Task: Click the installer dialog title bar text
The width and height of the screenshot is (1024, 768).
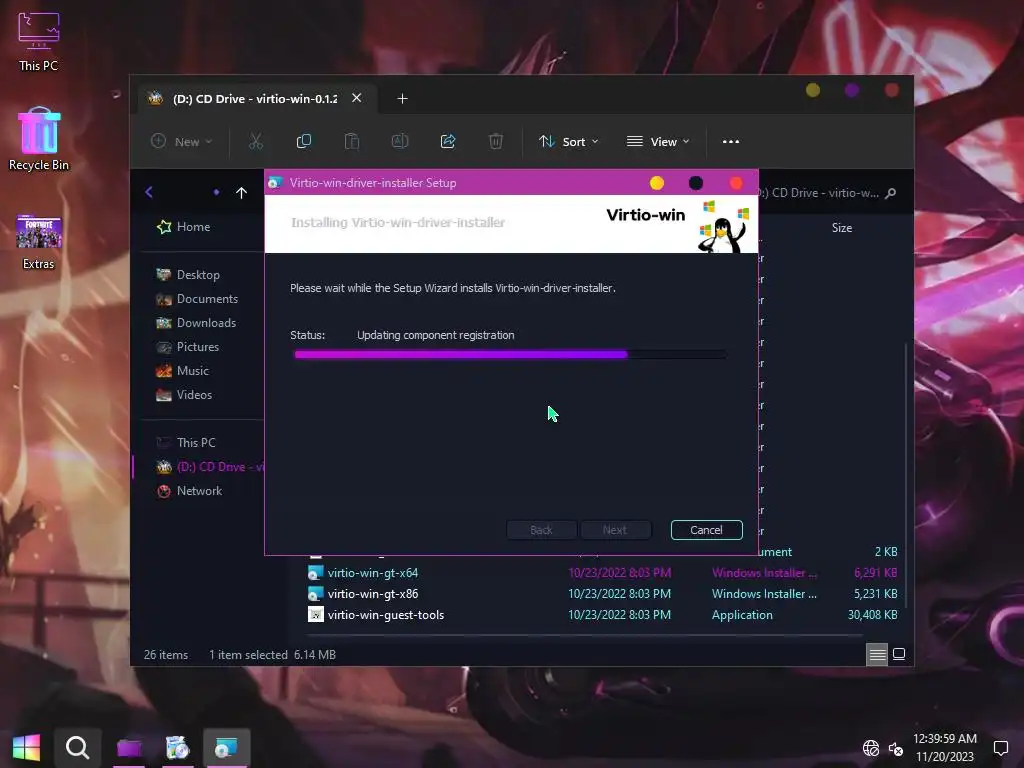Action: tap(373, 183)
